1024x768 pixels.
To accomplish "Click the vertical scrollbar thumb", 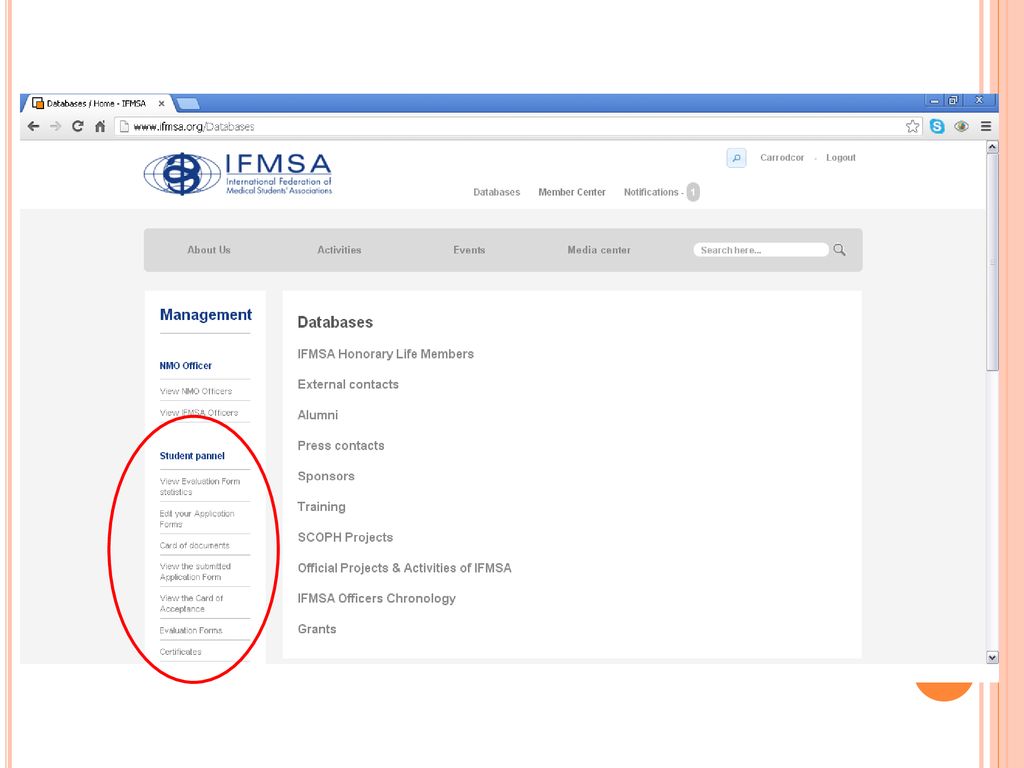I will pos(992,263).
